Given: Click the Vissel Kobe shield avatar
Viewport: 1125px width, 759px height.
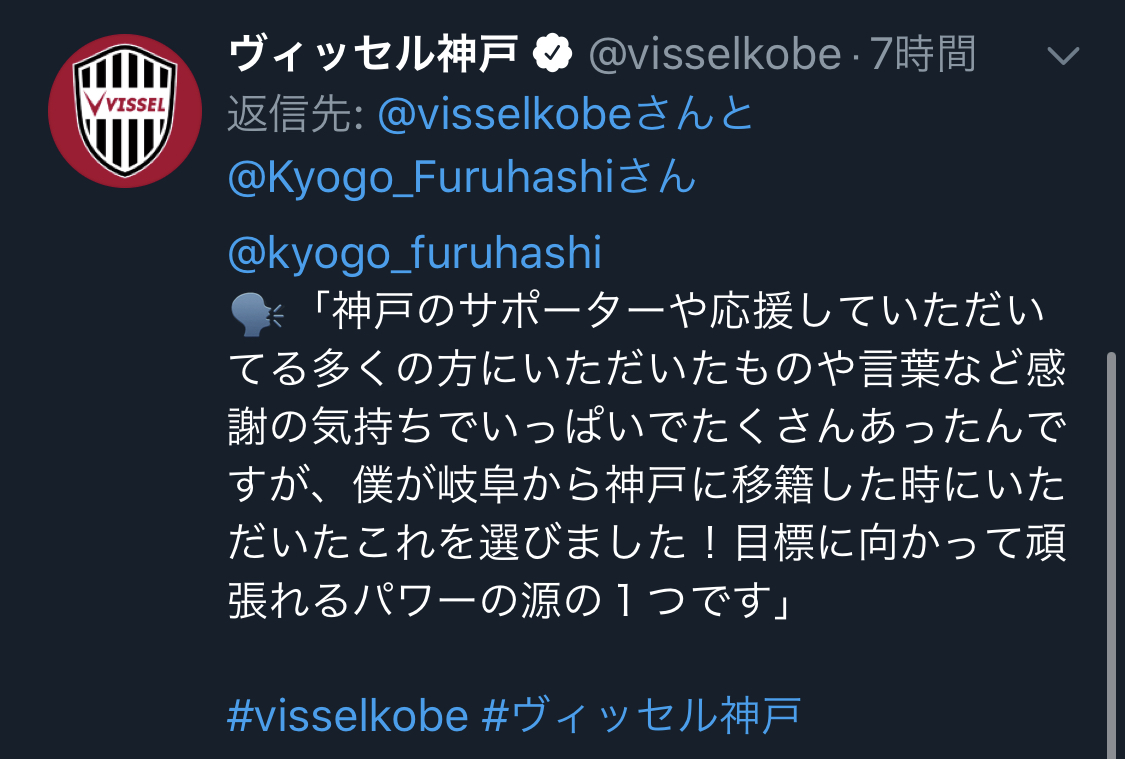Looking at the screenshot, I should point(125,112).
